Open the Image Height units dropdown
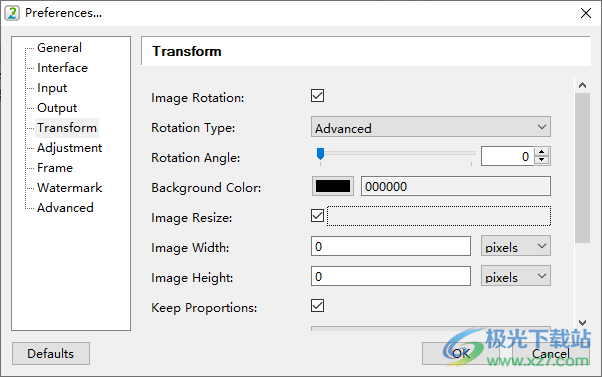This screenshot has width=602, height=377. pos(516,276)
